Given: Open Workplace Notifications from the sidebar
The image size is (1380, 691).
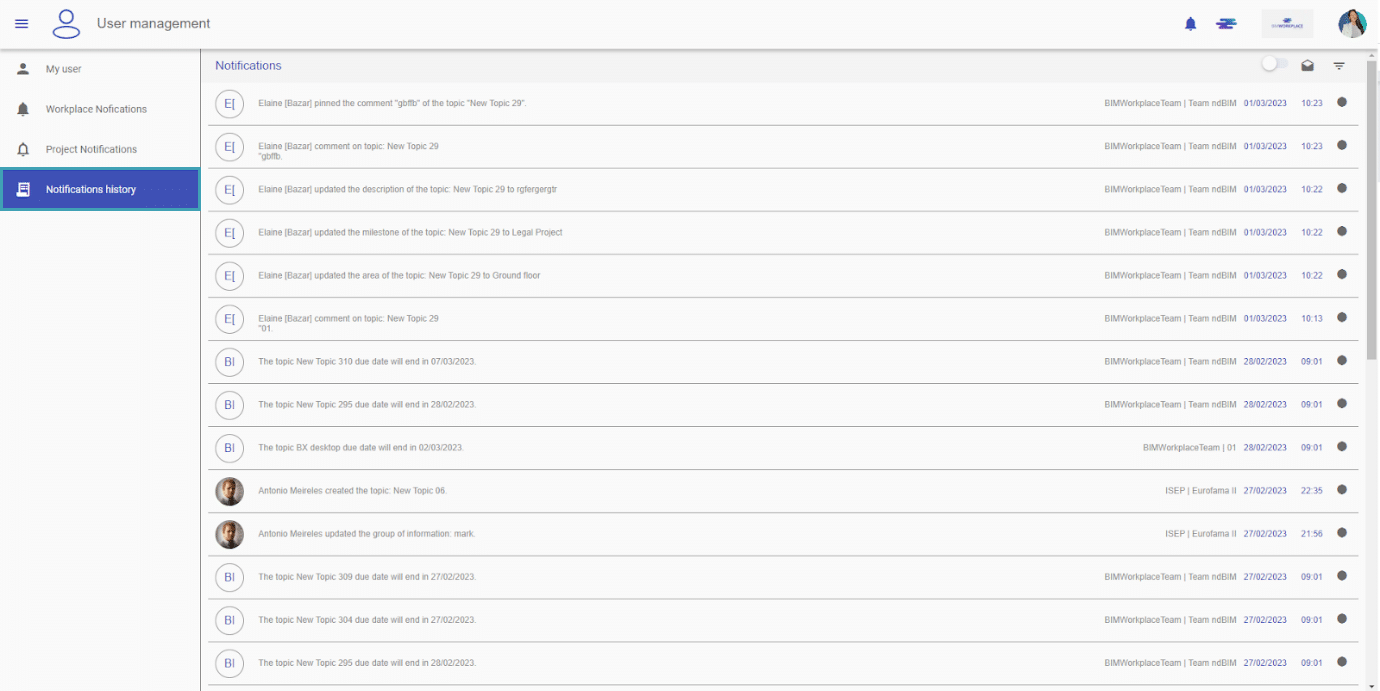Looking at the screenshot, I should [100, 109].
